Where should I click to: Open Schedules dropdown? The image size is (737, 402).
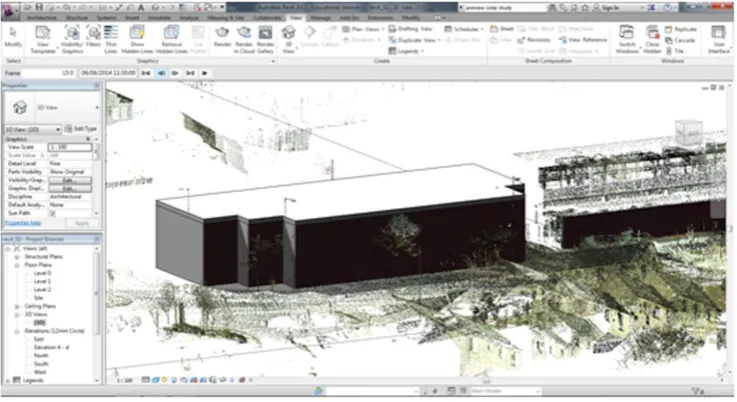point(464,29)
